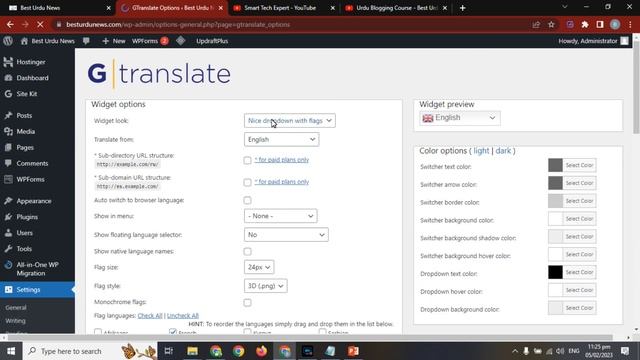640x360 pixels.
Task: Click the Windows Start button
Action: click(x=11, y=351)
